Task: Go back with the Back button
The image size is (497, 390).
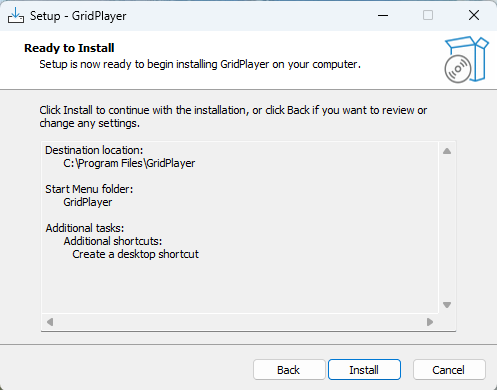Action: coord(289,370)
